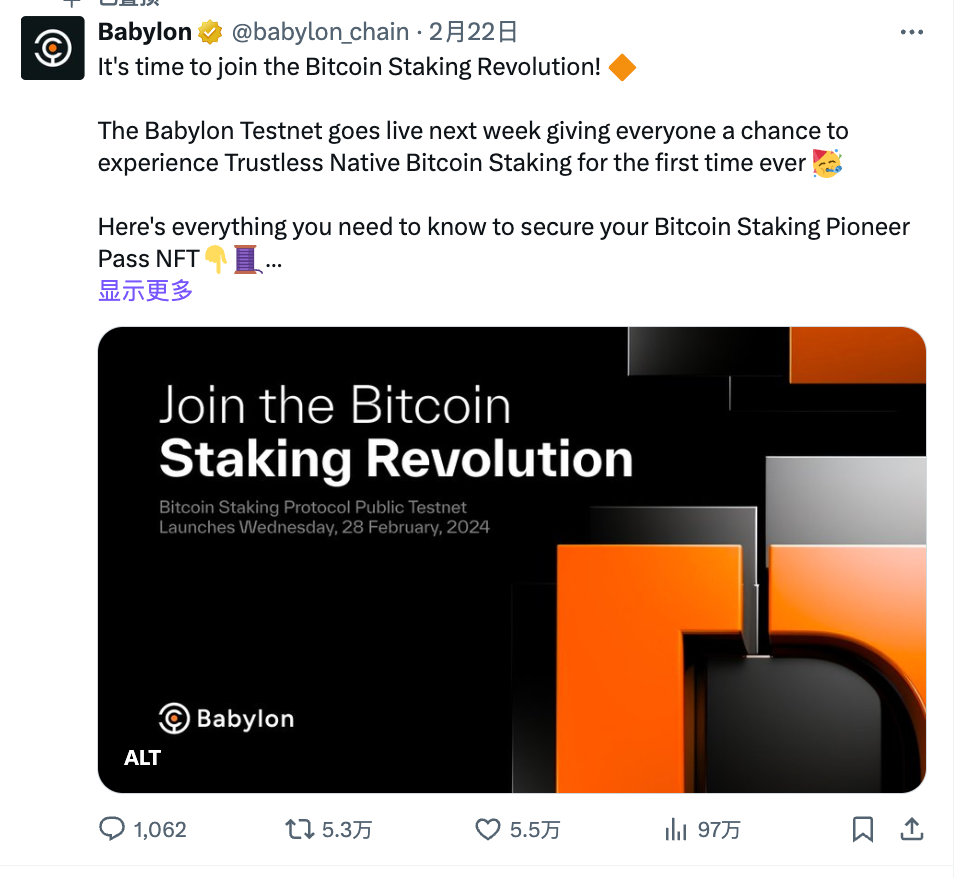Image resolution: width=978 pixels, height=878 pixels.
Task: Click the gold verified badge beside Babylon
Action: click(x=208, y=31)
